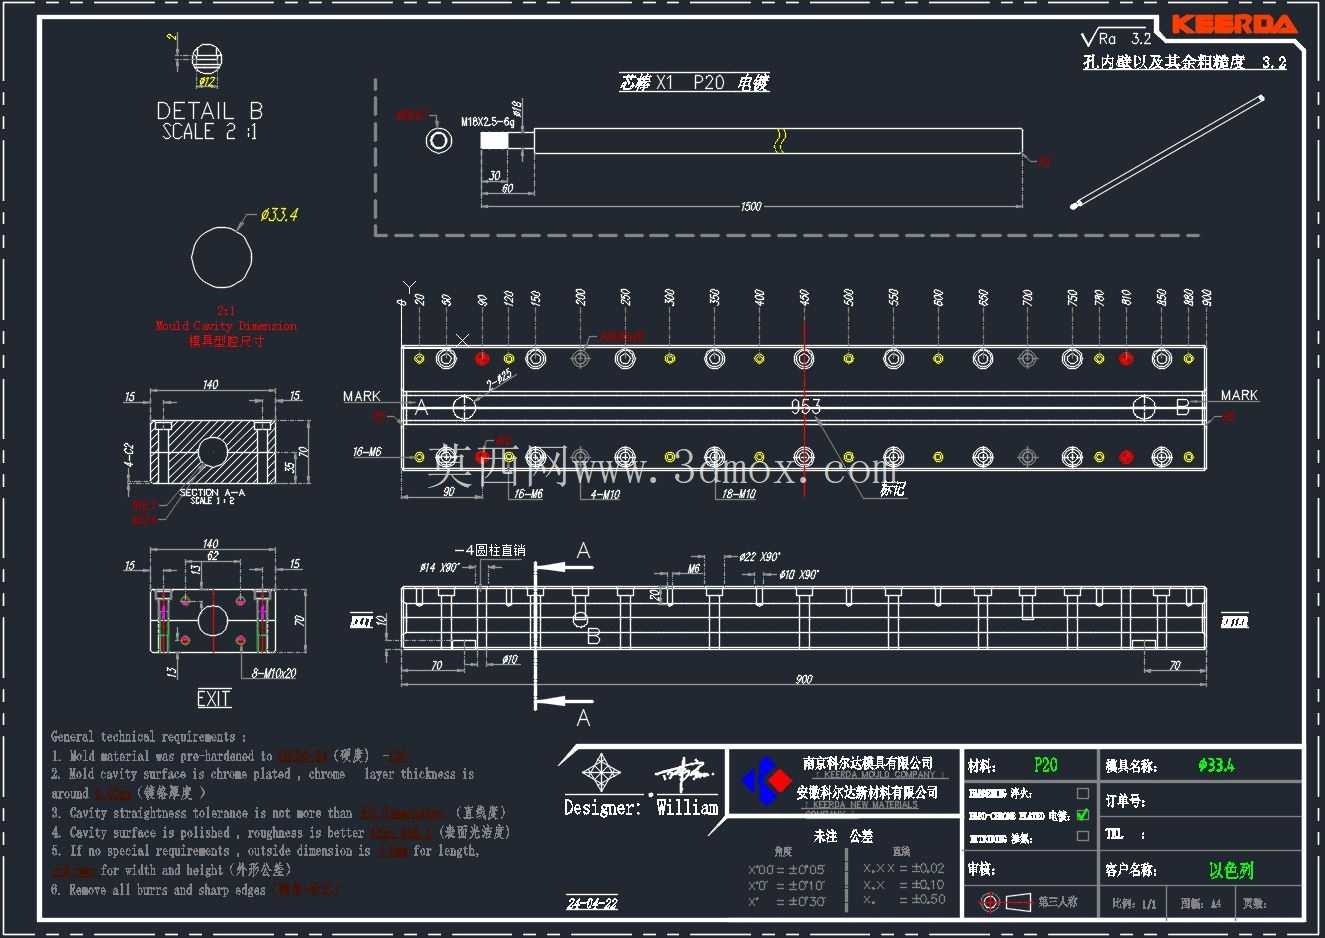The height and width of the screenshot is (938, 1325).
Task: Uncheck the Hard-Chrome Plated 电镀 checkbox
Action: point(1082,815)
